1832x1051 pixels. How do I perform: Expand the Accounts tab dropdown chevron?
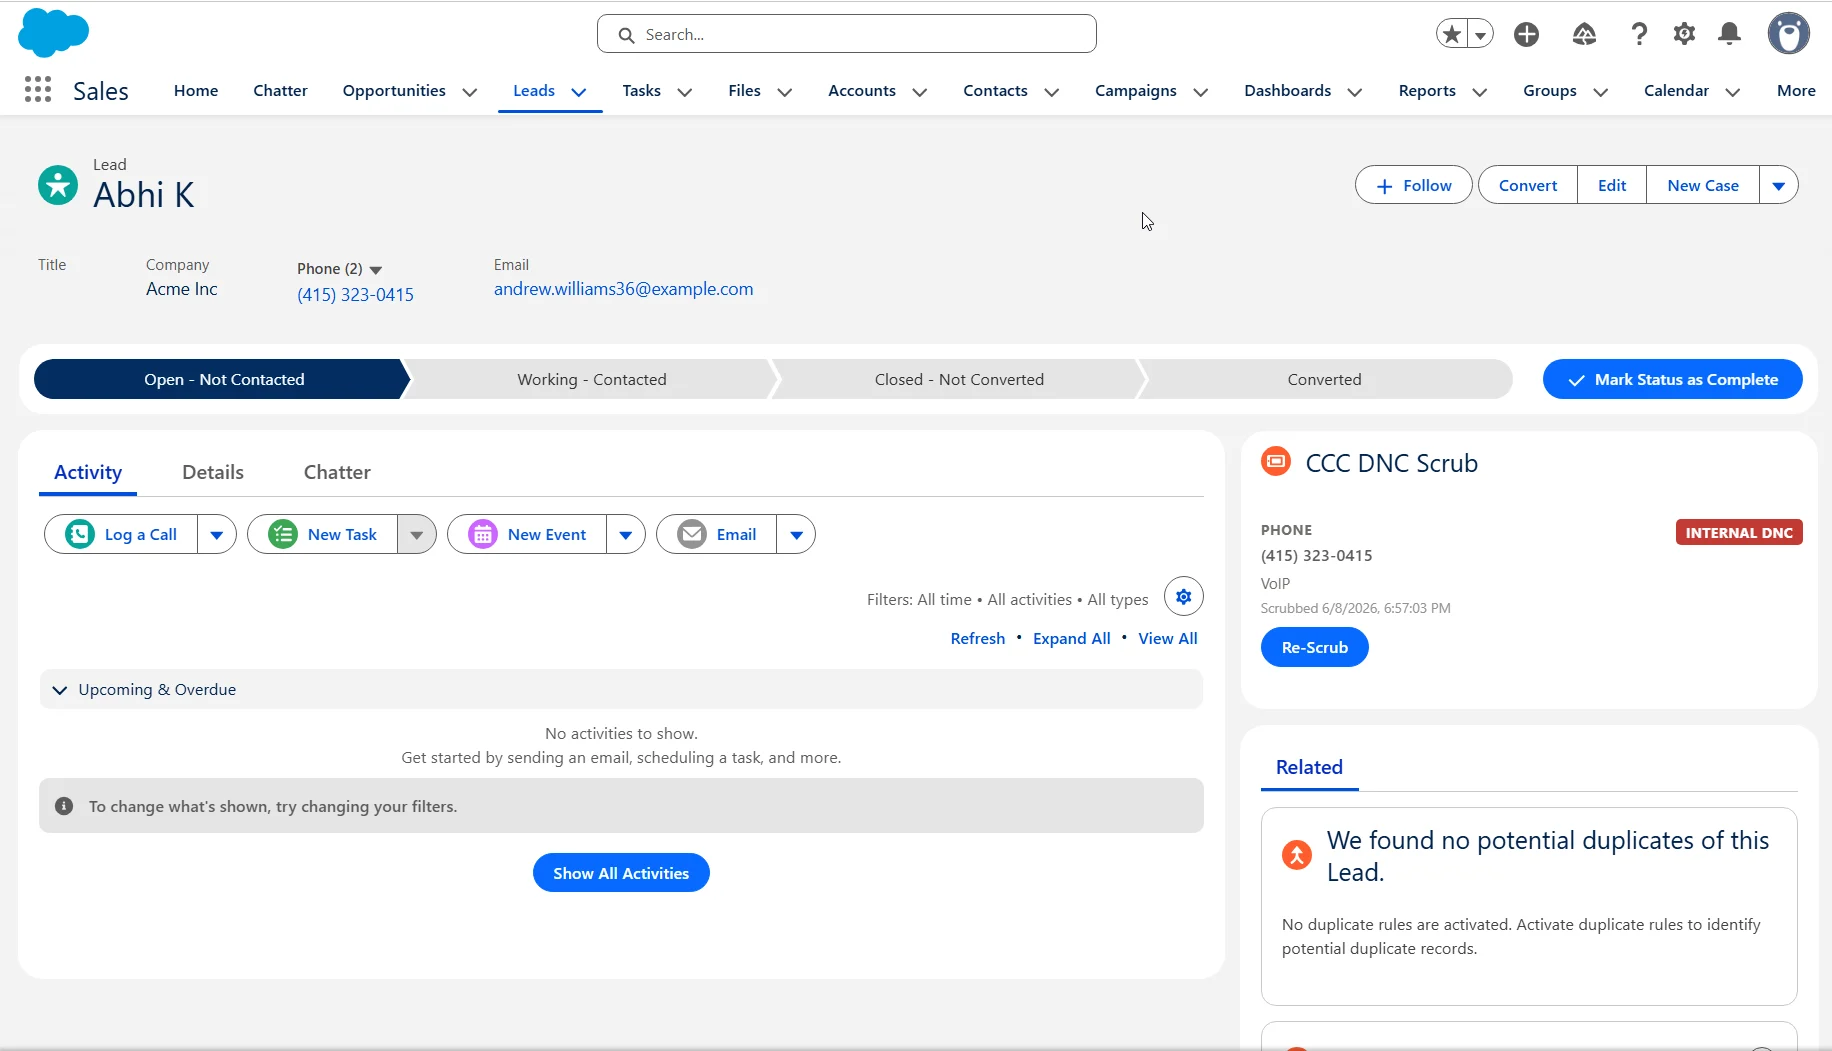[920, 92]
